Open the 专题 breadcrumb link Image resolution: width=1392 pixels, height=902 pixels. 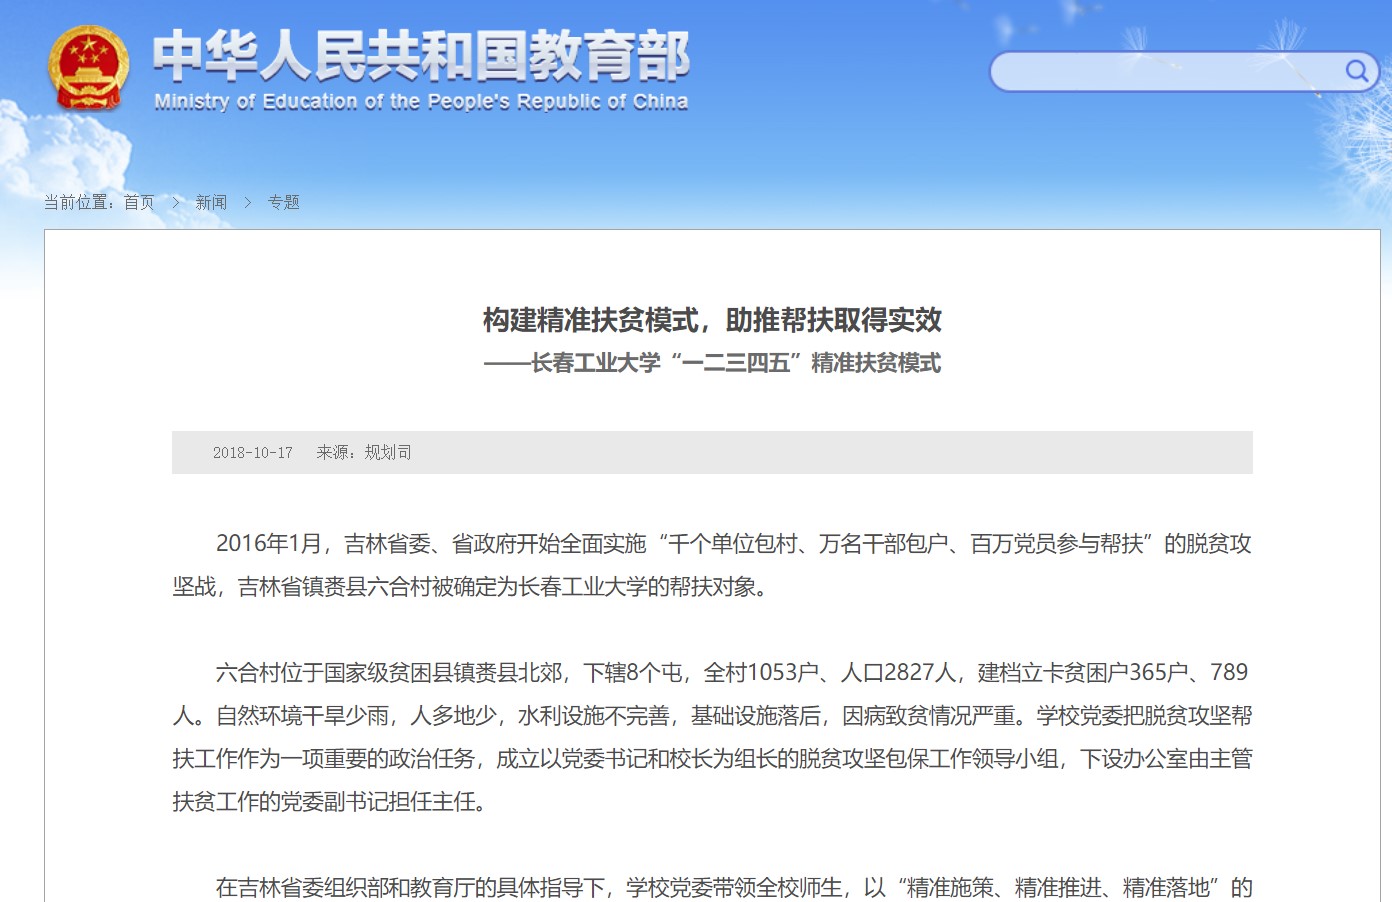coord(283,202)
